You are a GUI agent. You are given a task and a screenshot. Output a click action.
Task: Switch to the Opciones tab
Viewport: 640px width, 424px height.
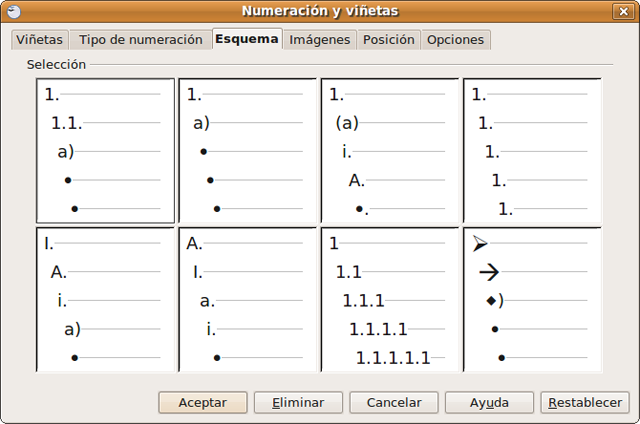455,40
